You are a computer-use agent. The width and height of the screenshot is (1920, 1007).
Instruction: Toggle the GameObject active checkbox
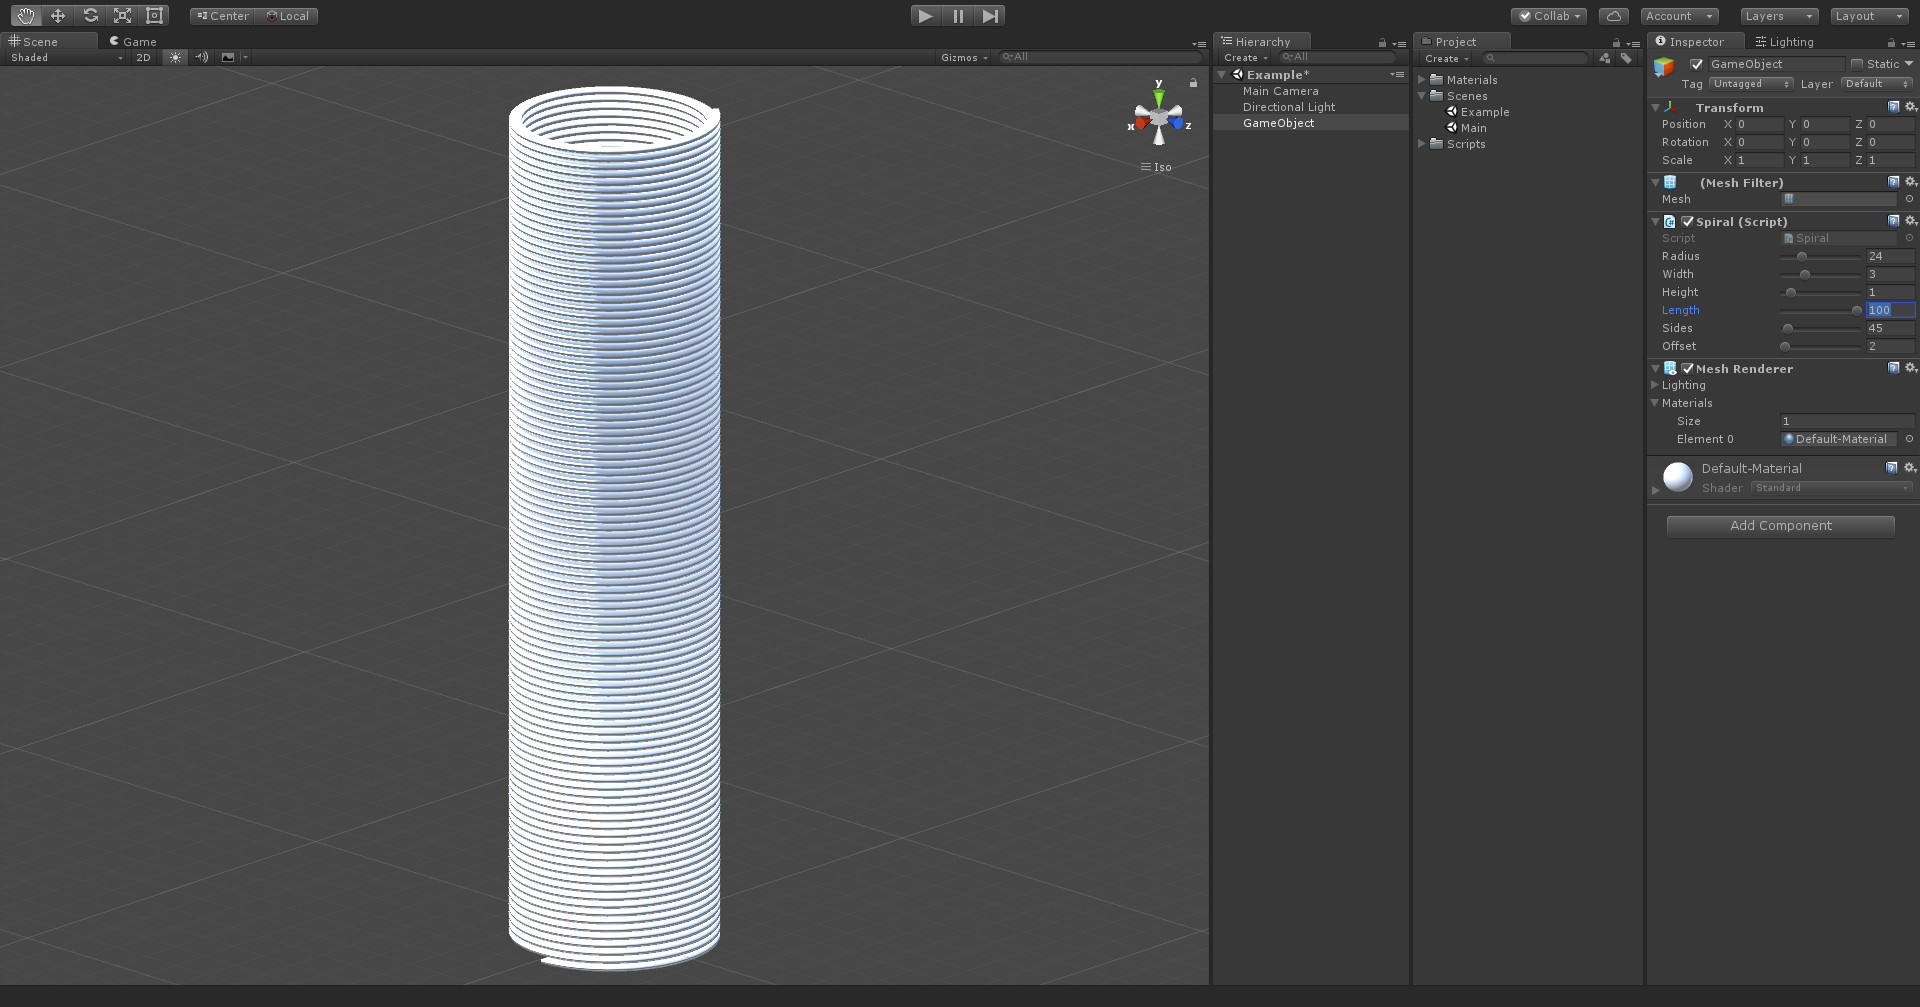click(1696, 64)
